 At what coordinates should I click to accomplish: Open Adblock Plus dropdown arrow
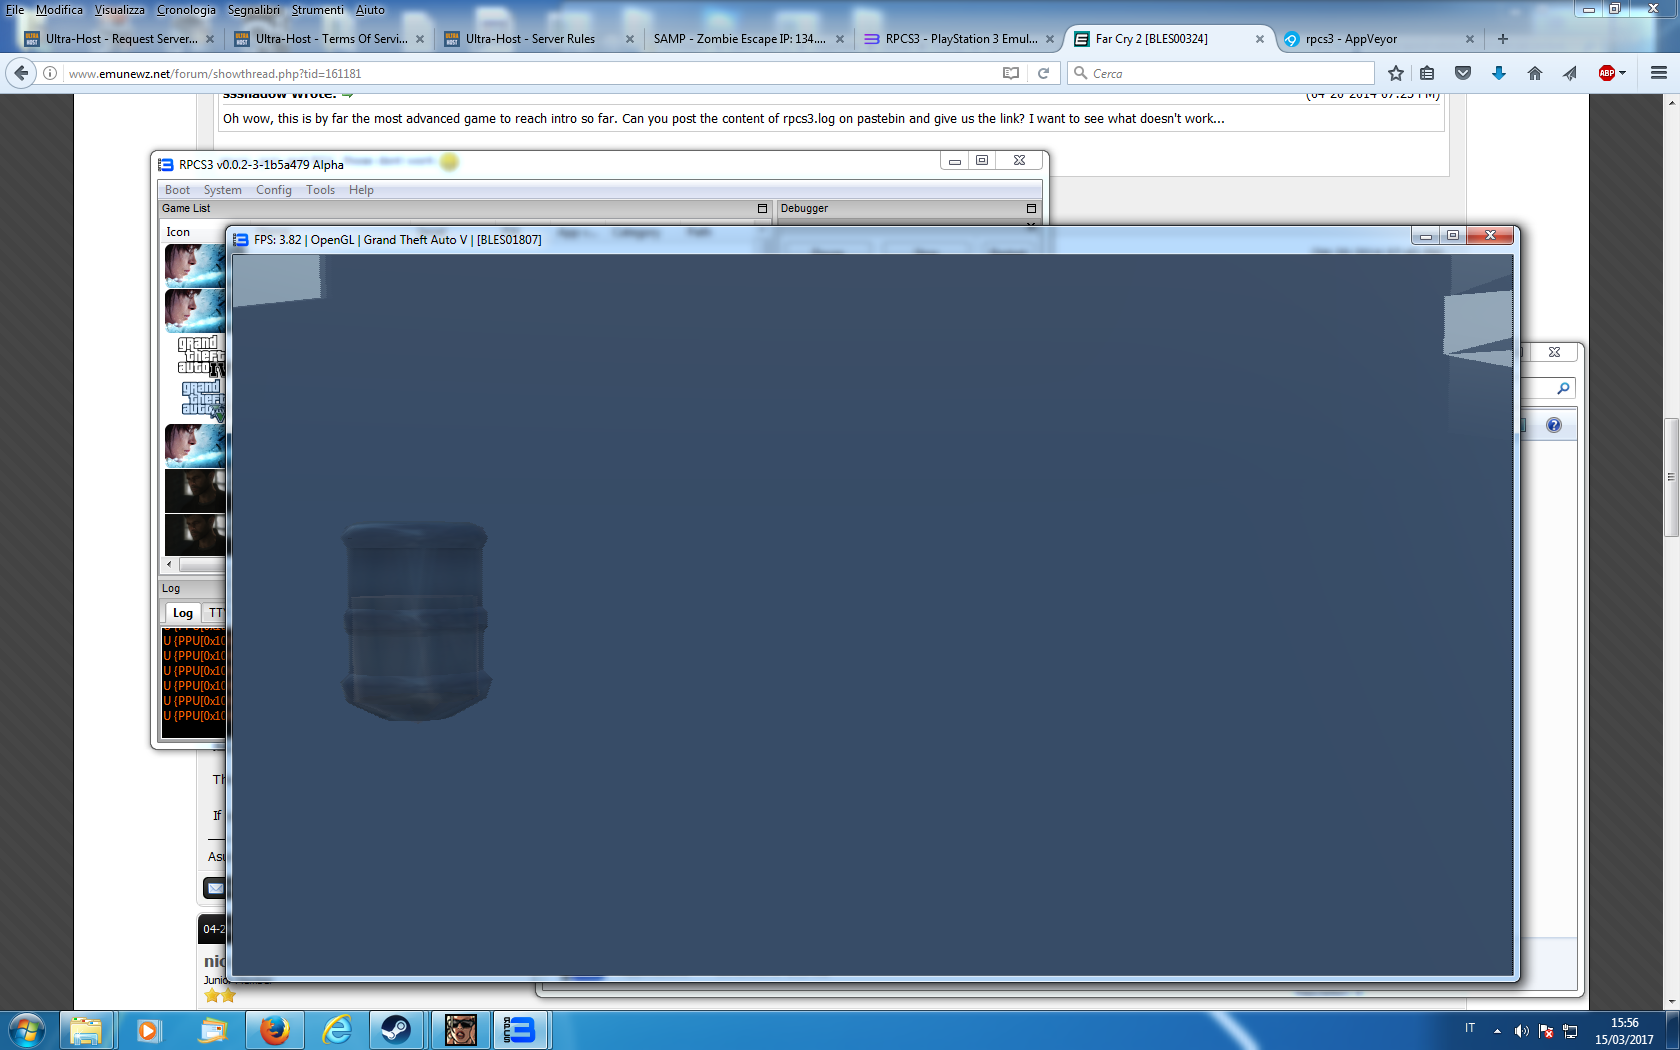tap(1622, 73)
